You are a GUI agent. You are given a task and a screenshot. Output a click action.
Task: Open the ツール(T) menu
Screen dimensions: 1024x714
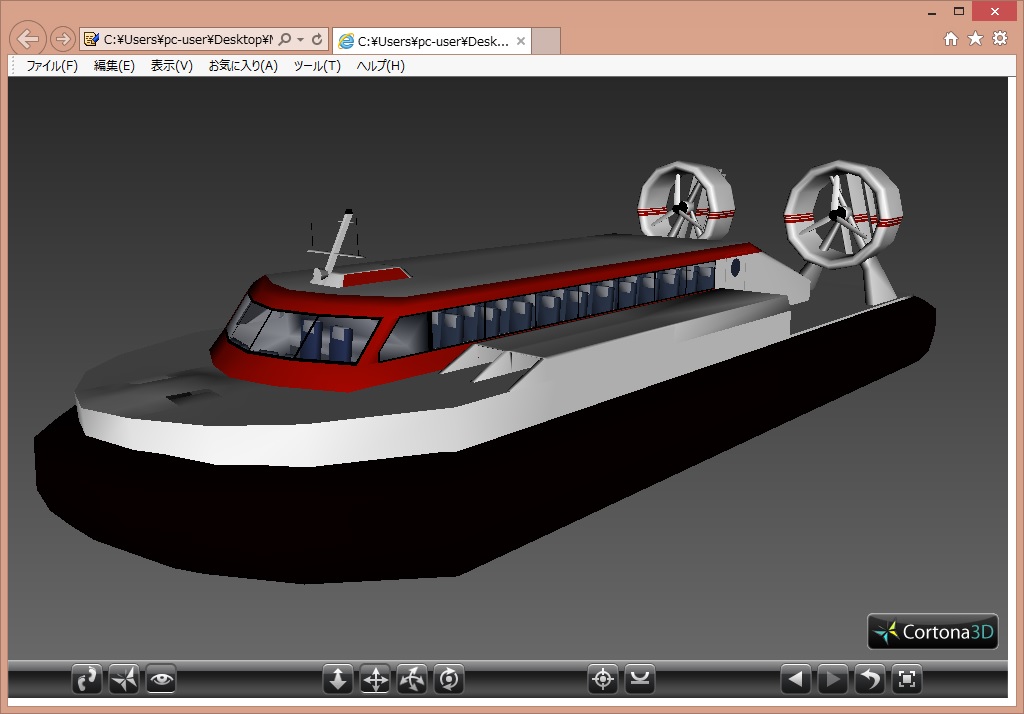pos(317,66)
